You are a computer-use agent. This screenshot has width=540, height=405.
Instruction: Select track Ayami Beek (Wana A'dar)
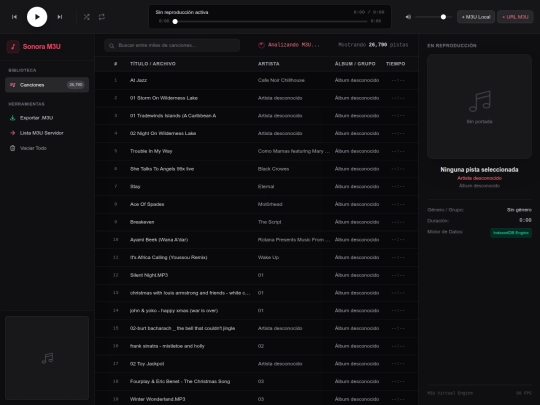257,240
